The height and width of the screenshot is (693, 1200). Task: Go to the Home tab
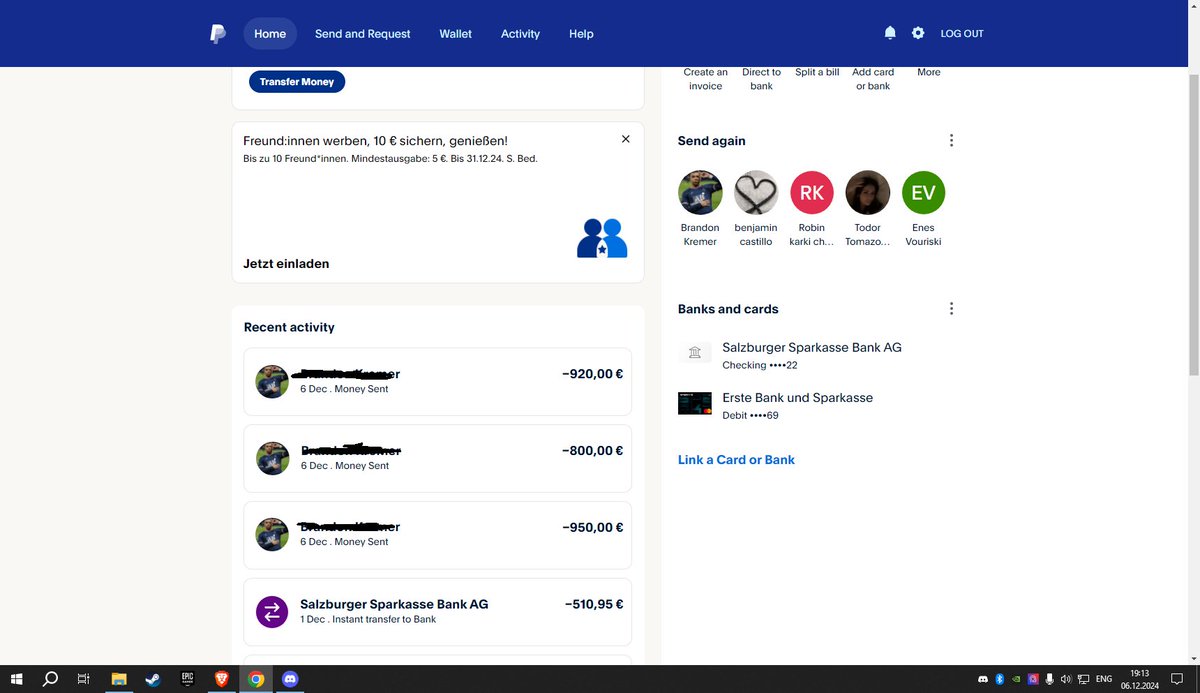click(270, 34)
